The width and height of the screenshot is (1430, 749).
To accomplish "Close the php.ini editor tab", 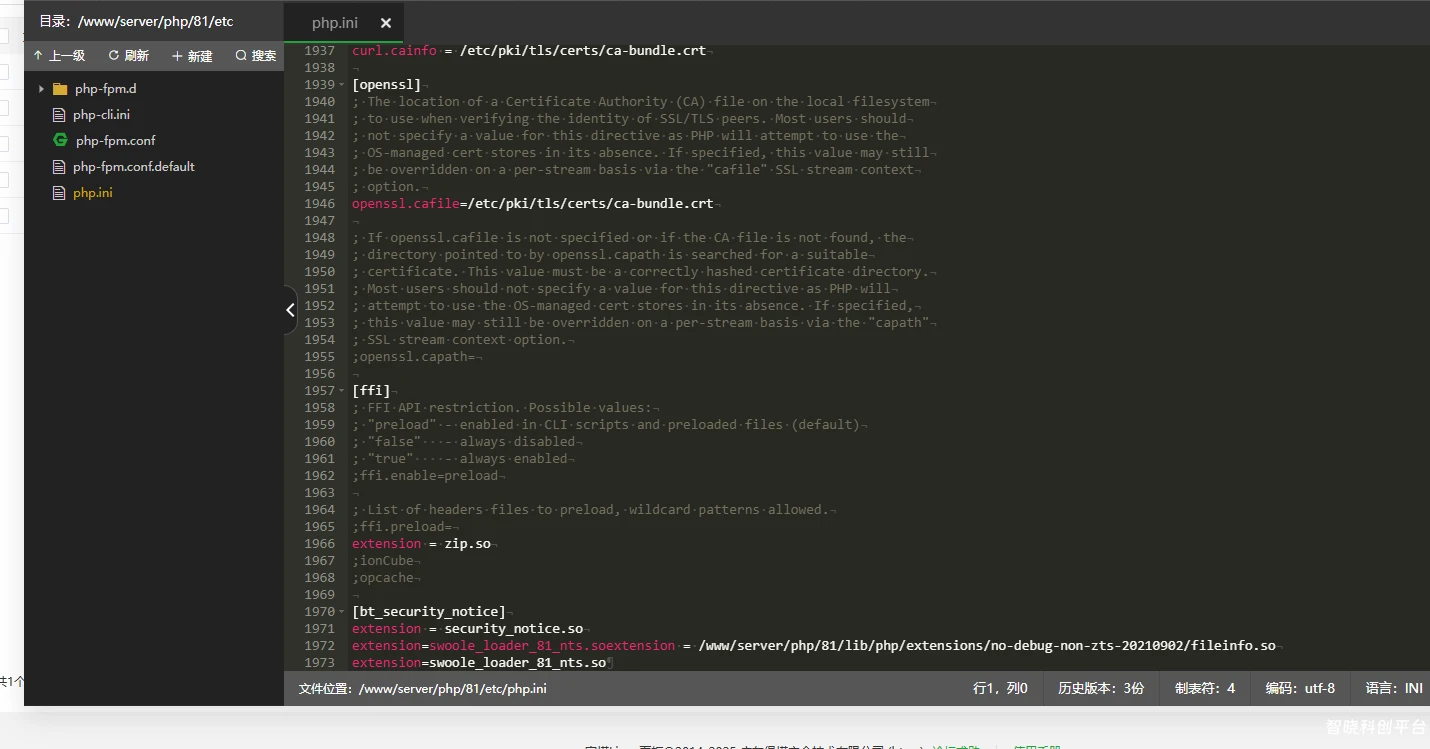I will pos(386,23).
